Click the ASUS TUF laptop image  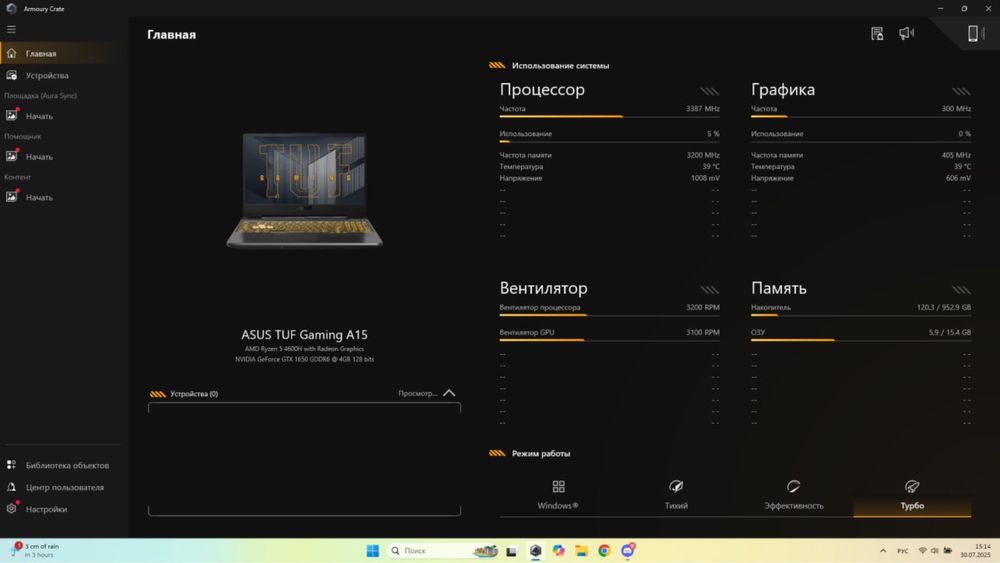[304, 189]
